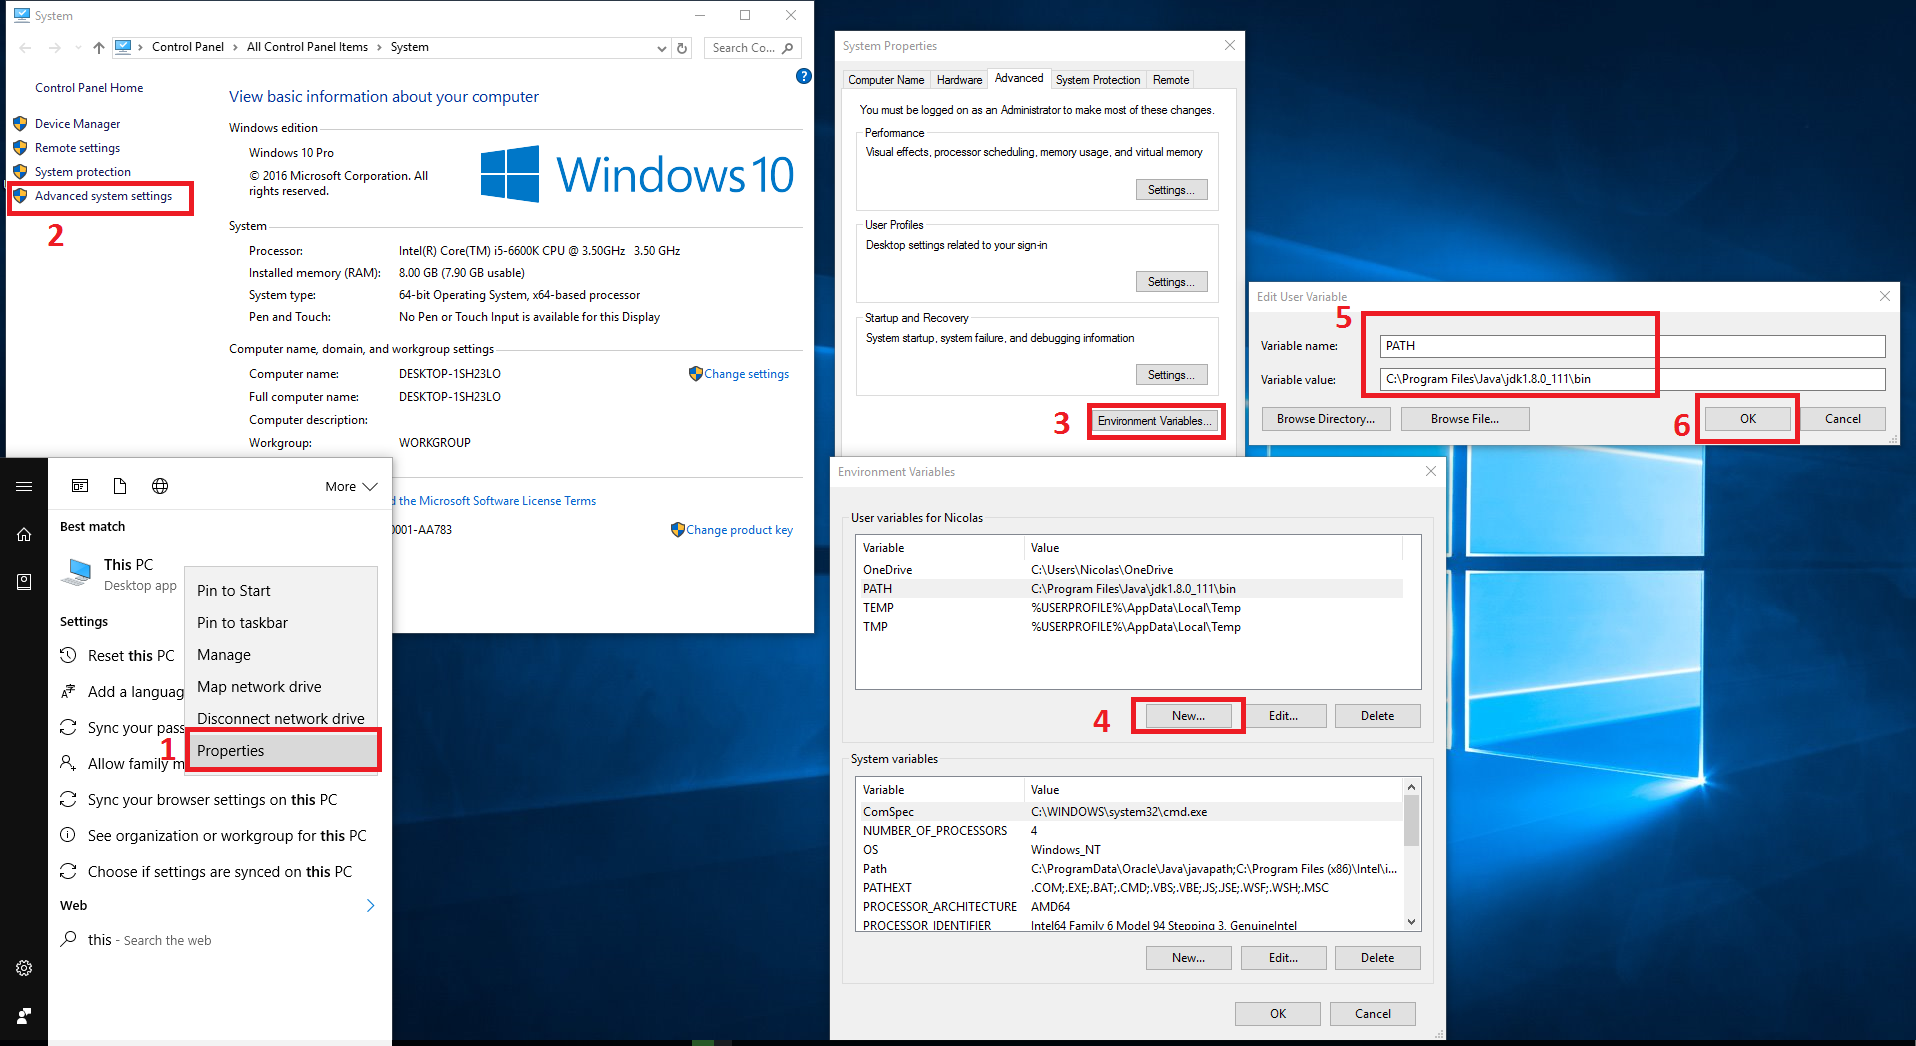Switch to the Hardware tab

pos(959,80)
